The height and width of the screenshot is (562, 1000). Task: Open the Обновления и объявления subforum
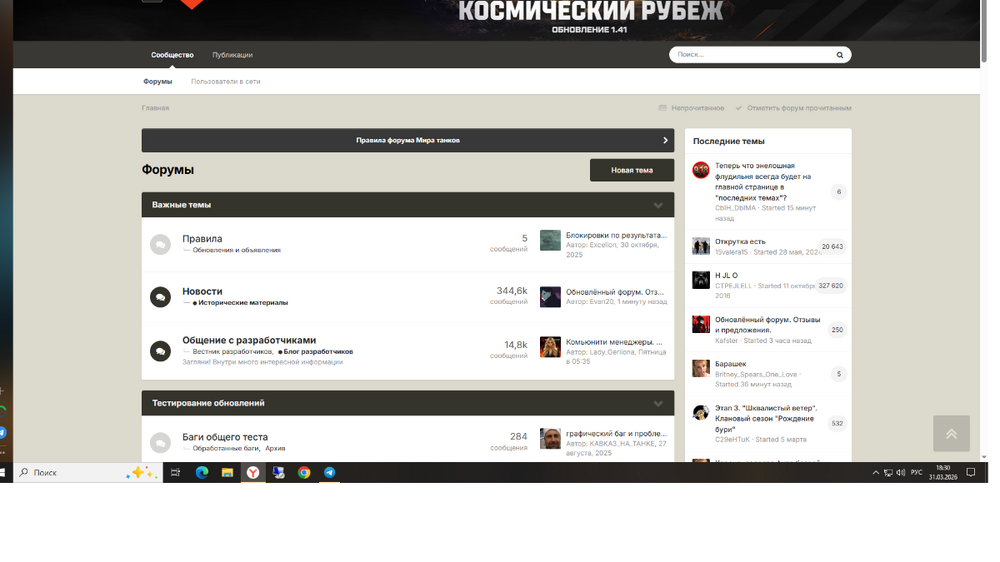coord(237,250)
